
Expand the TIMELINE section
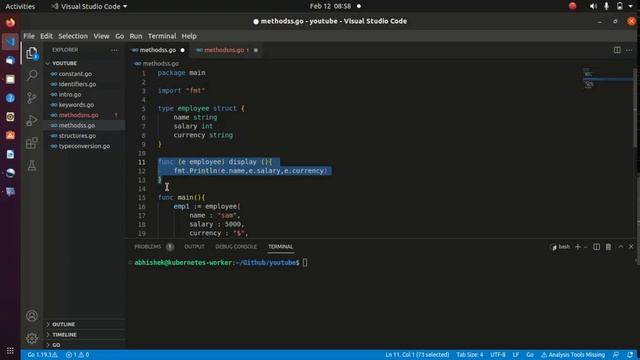tap(64, 334)
